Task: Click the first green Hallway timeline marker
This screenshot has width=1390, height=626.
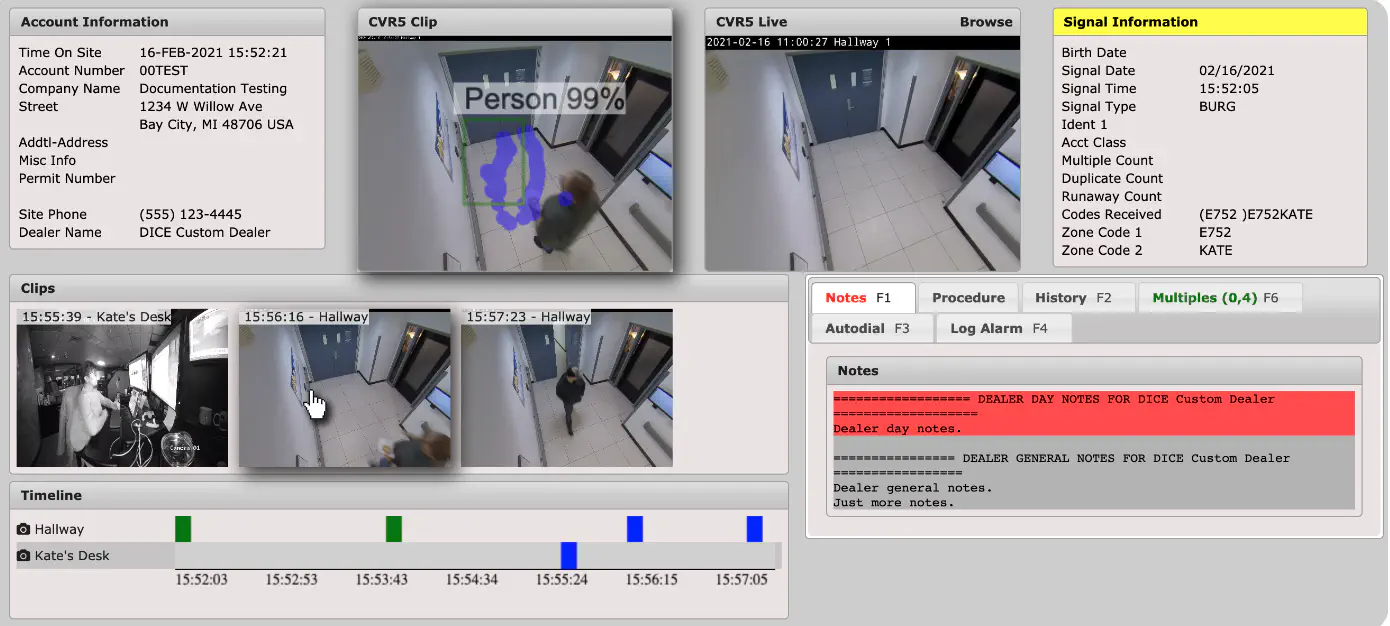Action: pyautogui.click(x=183, y=529)
